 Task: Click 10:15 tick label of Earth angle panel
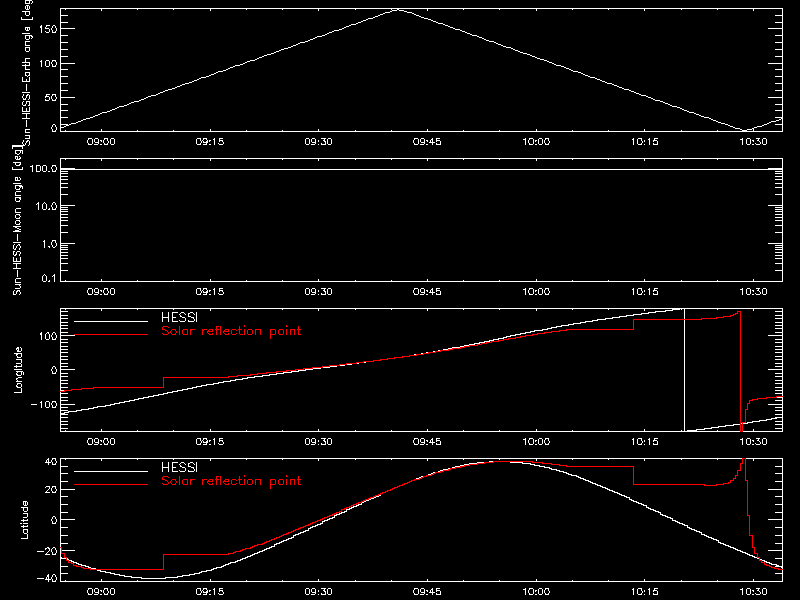coord(645,142)
